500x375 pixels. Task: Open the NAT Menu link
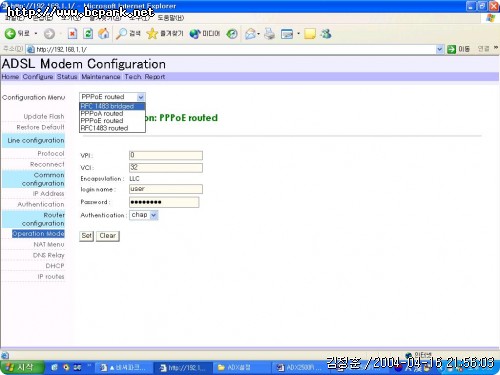pyautogui.click(x=49, y=244)
